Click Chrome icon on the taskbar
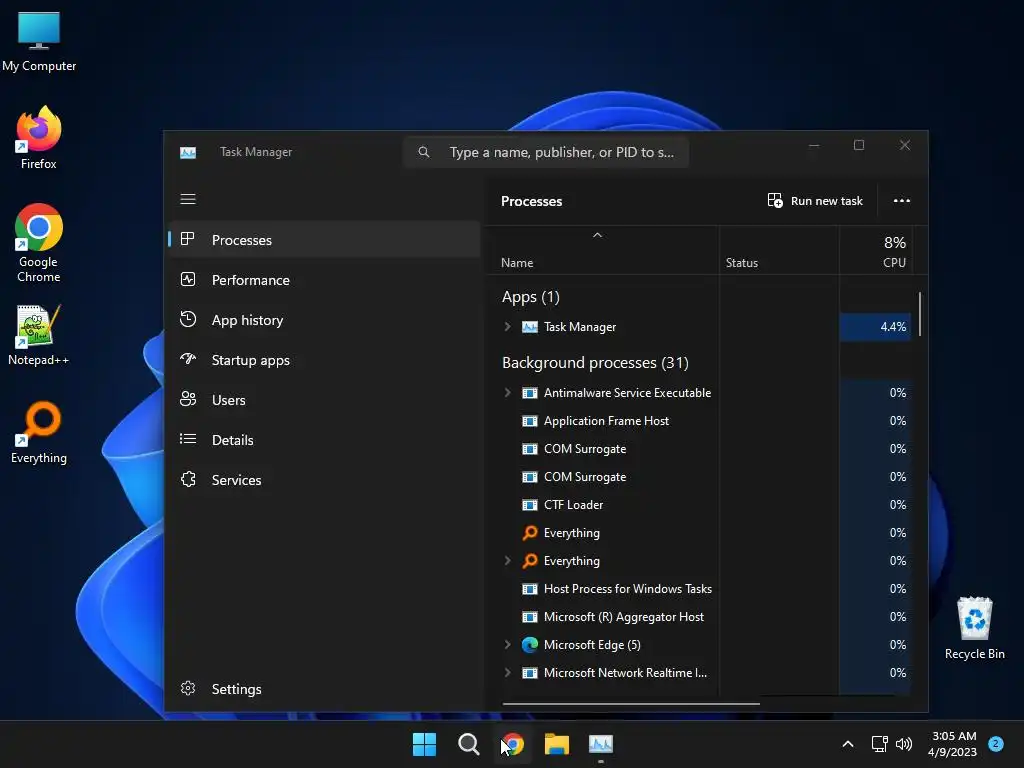Viewport: 1024px width, 768px height. [513, 744]
